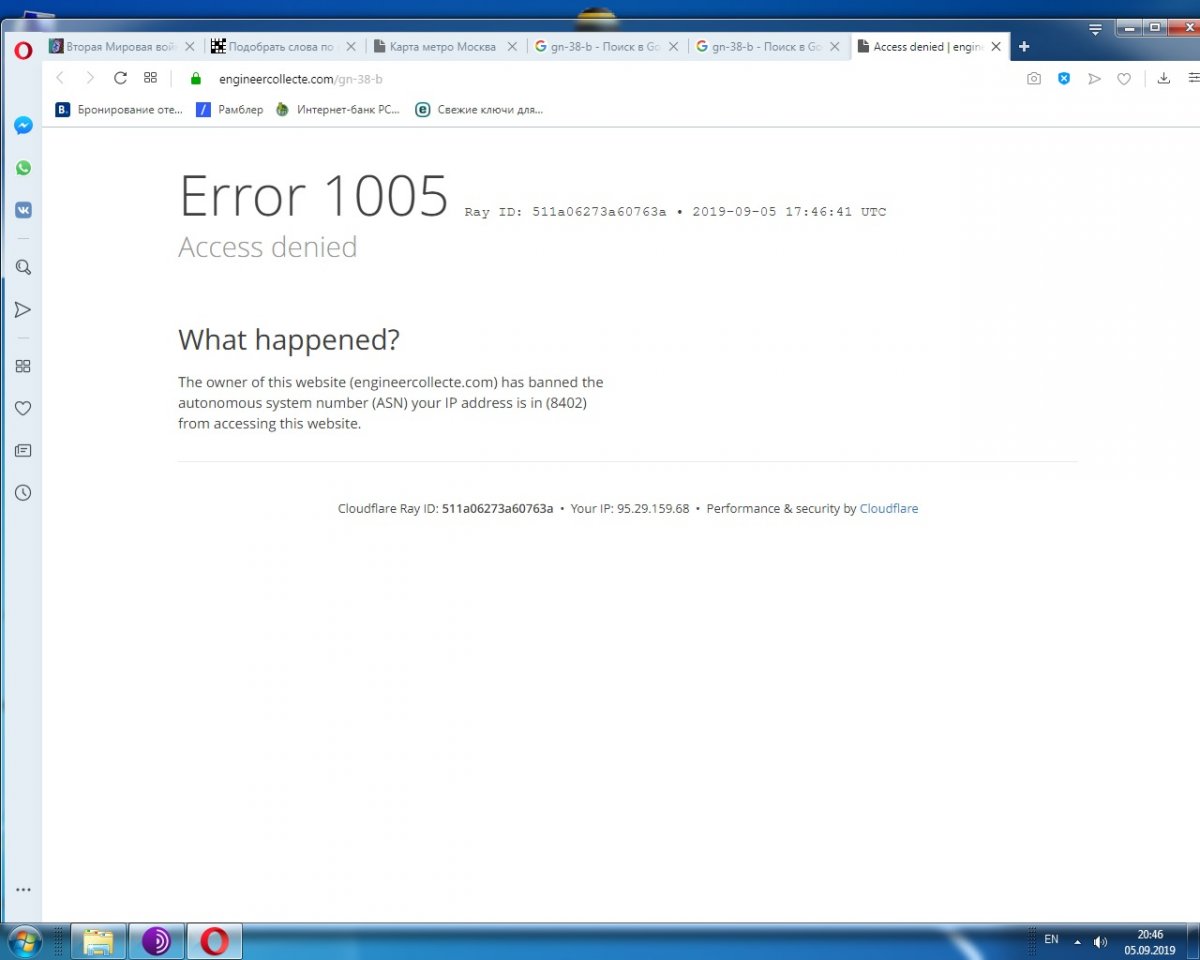Close the Подобрать слова tab
Viewport: 1200px width, 960px height.
351,47
